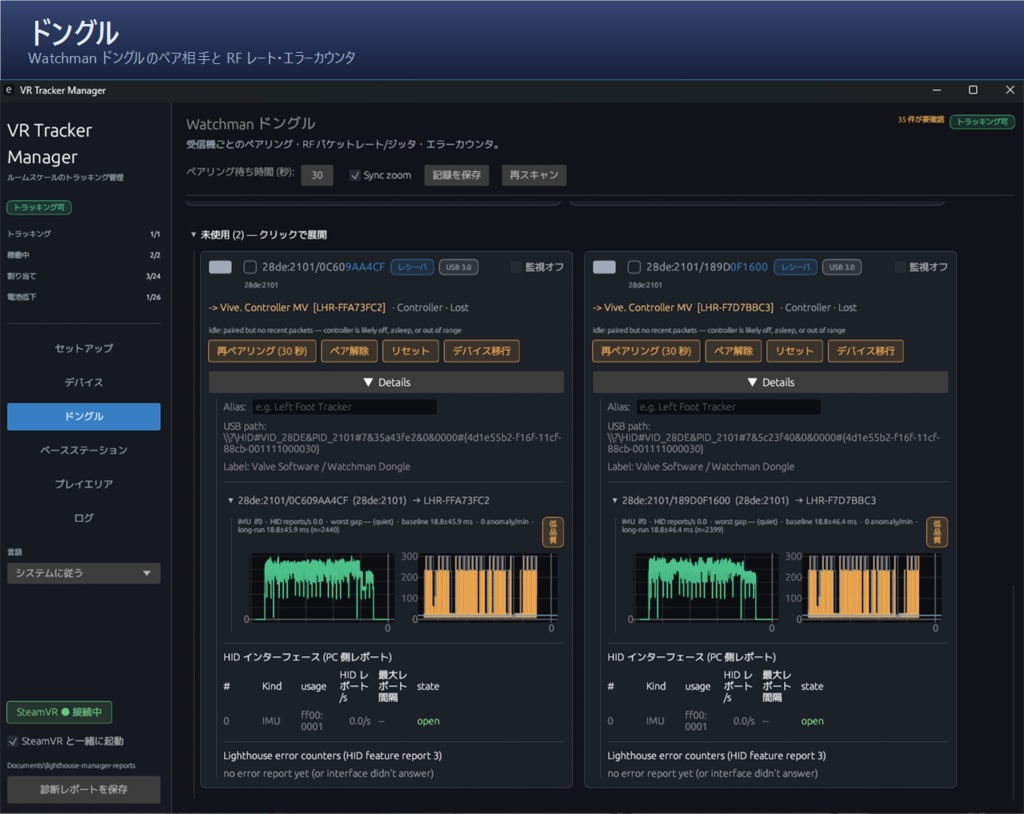Open the language dropdown システムに従う
The image size is (1024, 814).
pos(84,573)
